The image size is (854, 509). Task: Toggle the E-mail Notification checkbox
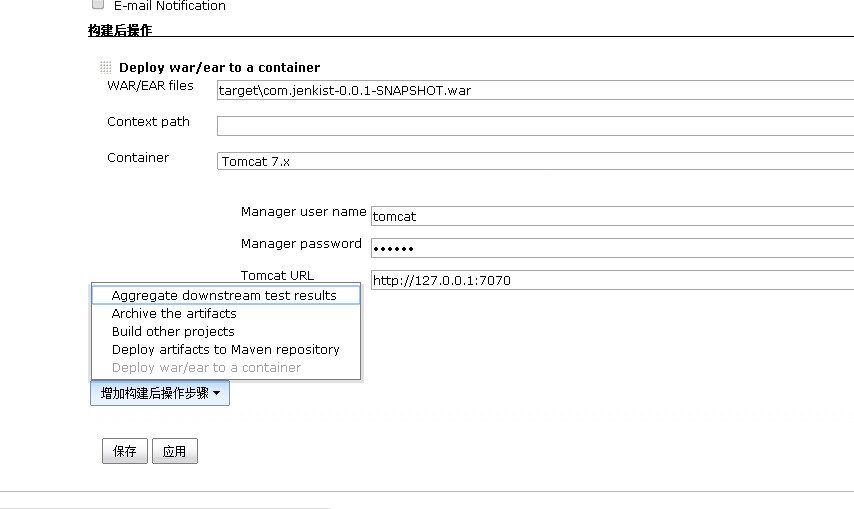[98, 4]
